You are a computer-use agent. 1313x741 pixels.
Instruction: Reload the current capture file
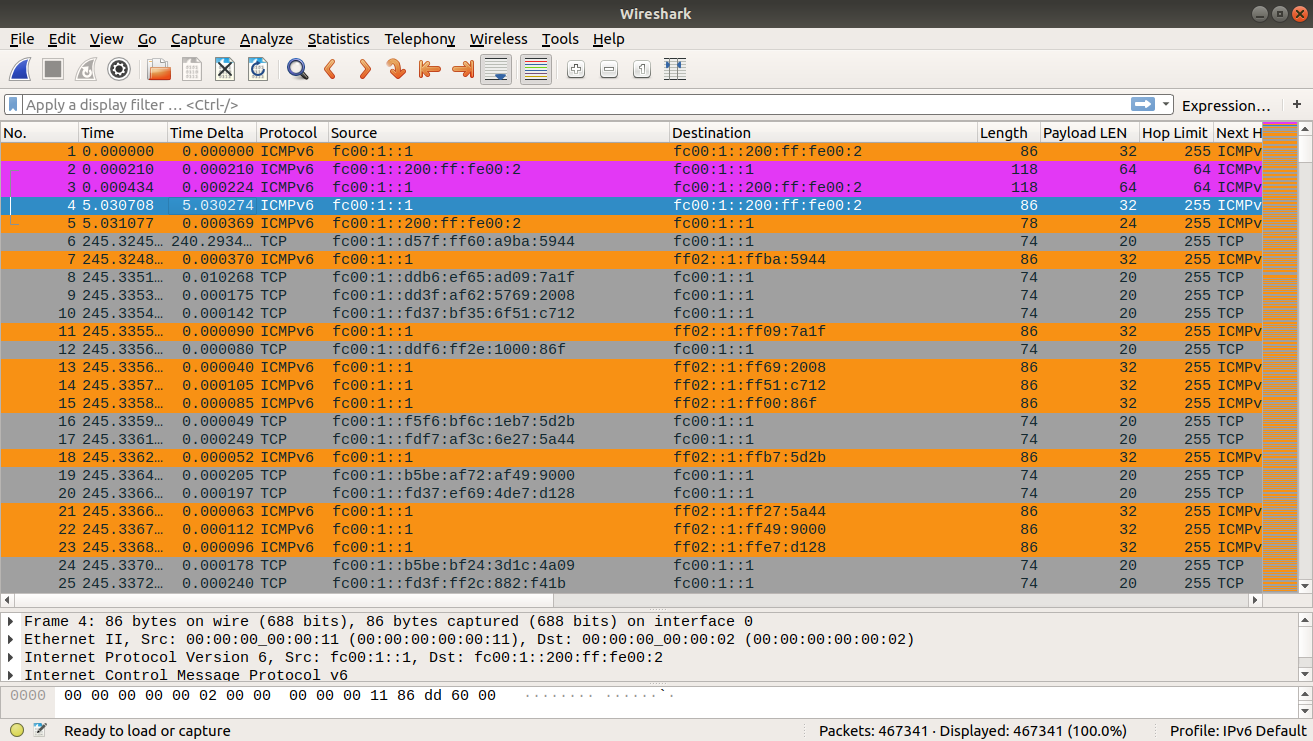pos(257,69)
